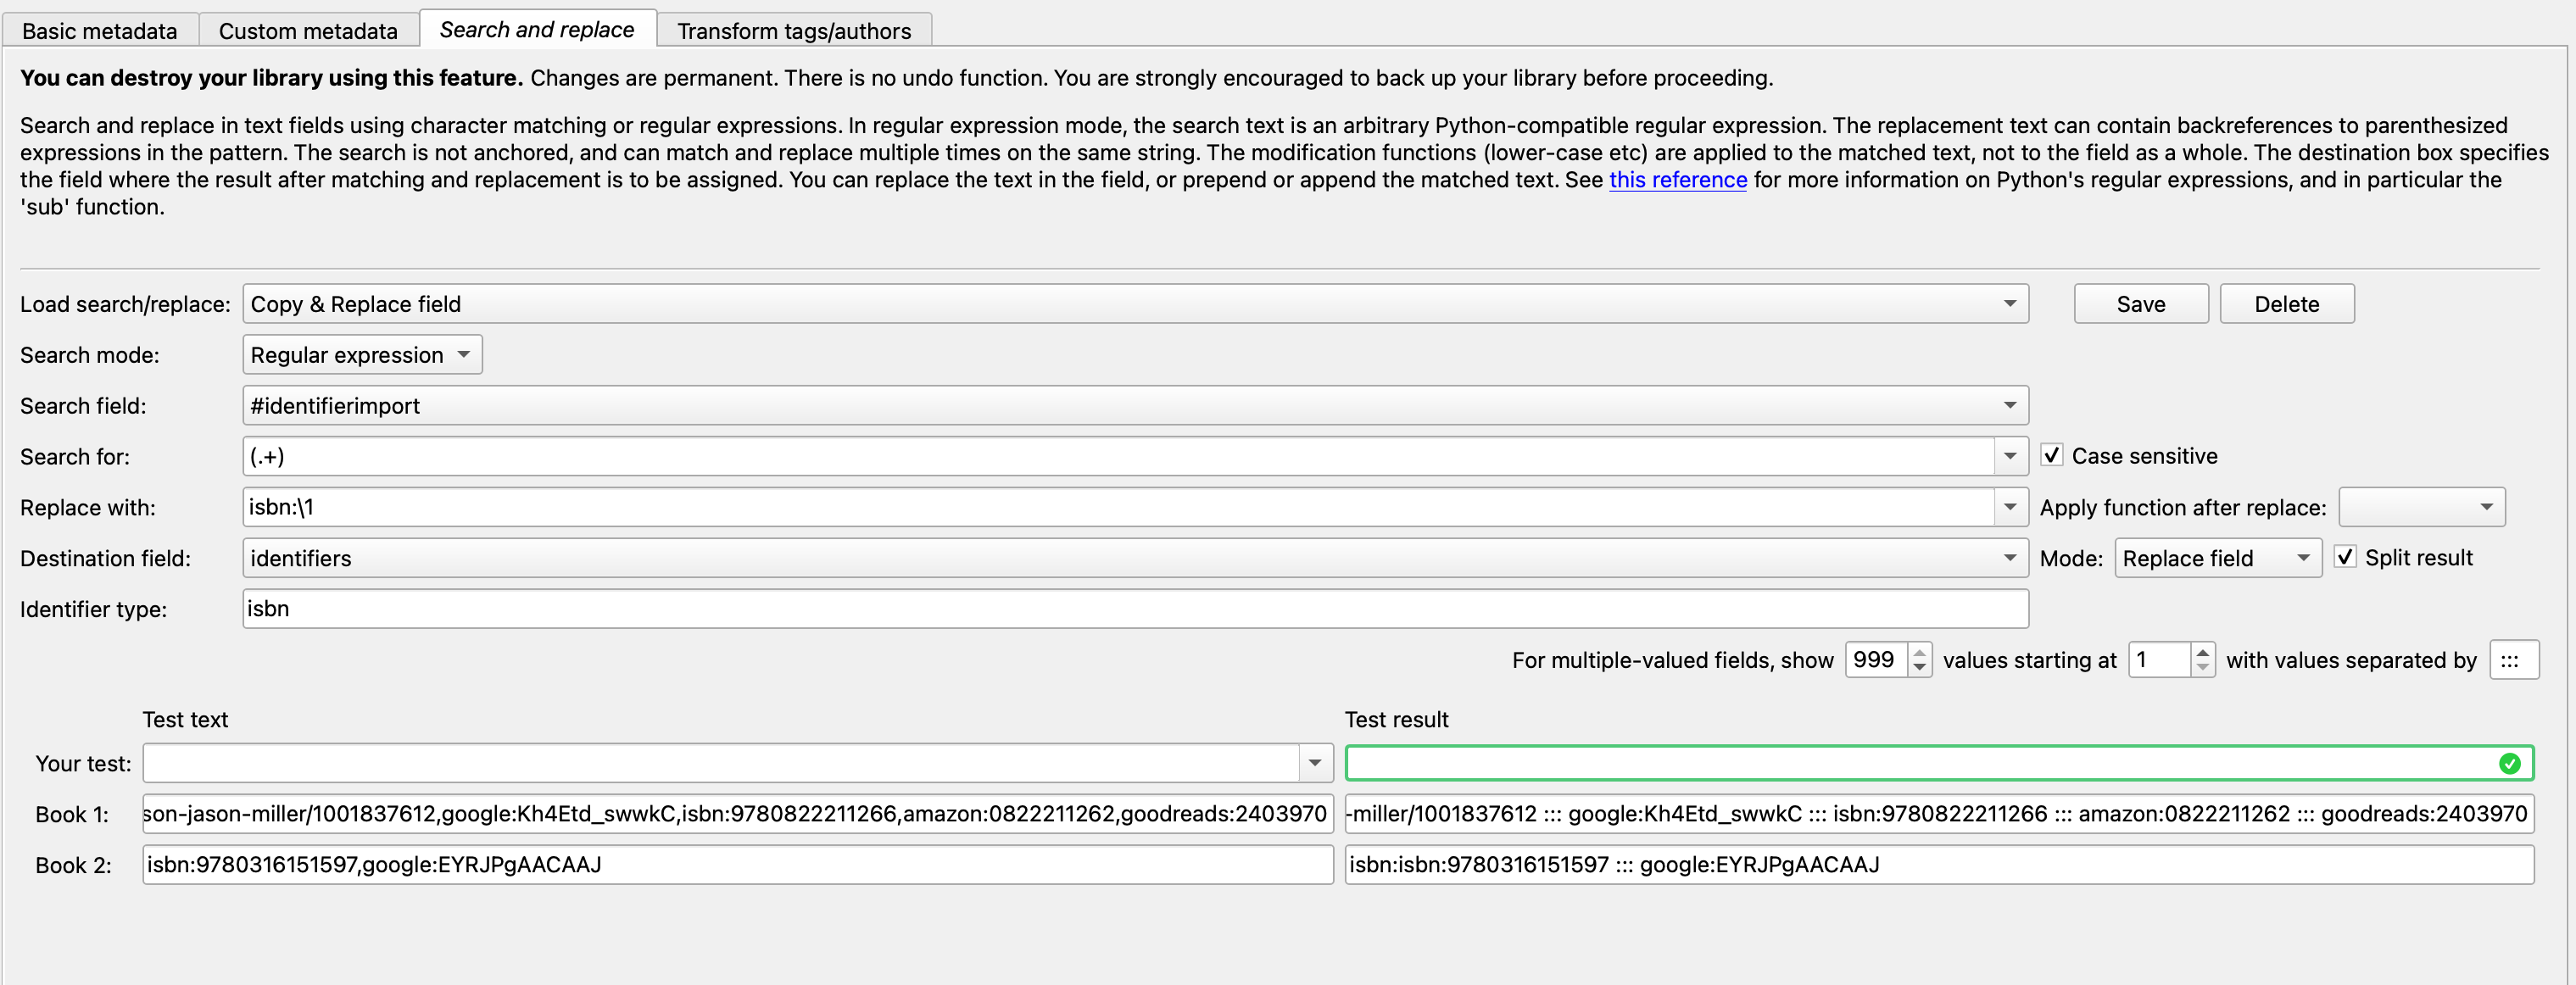Image resolution: width=2576 pixels, height=985 pixels.
Task: Open the Your test history arrow
Action: point(1315,764)
